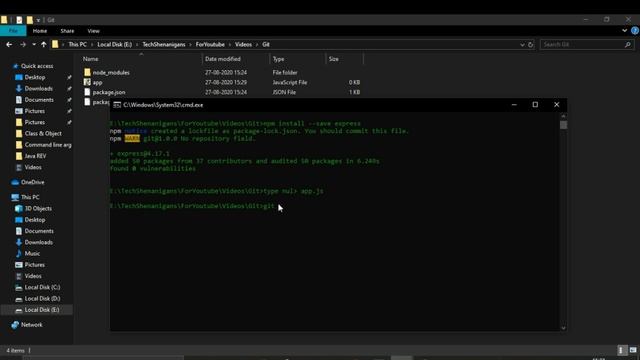Select the node_modules folder

(x=111, y=73)
